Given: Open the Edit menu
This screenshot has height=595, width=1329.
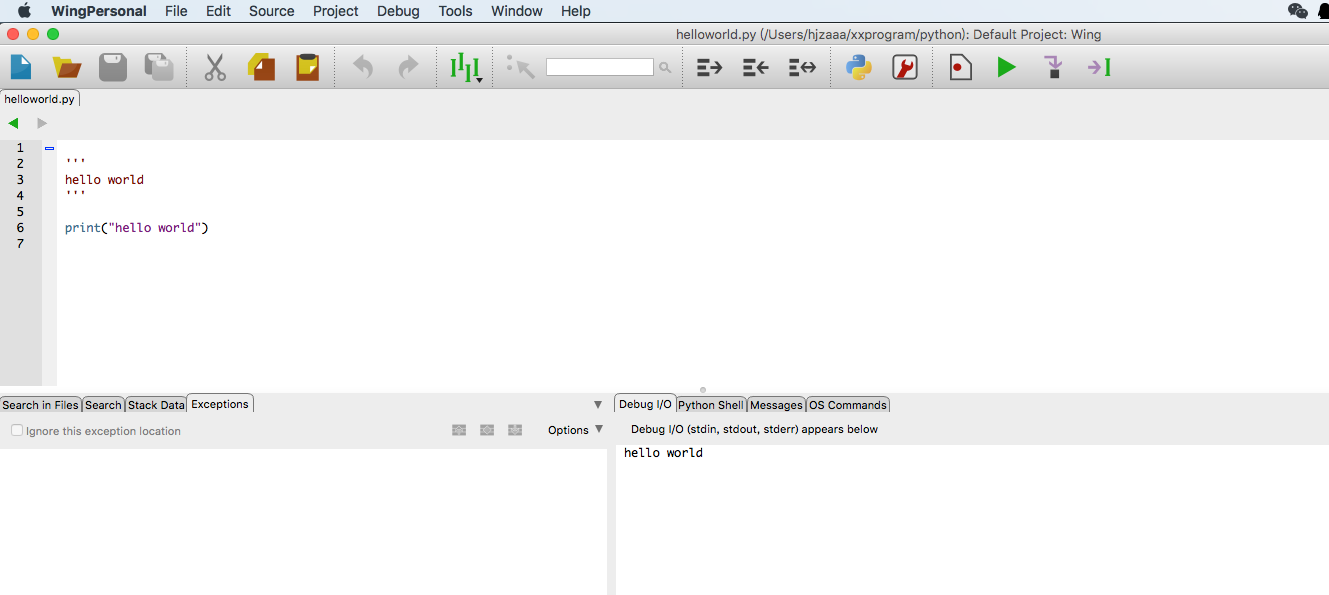Looking at the screenshot, I should (x=218, y=11).
